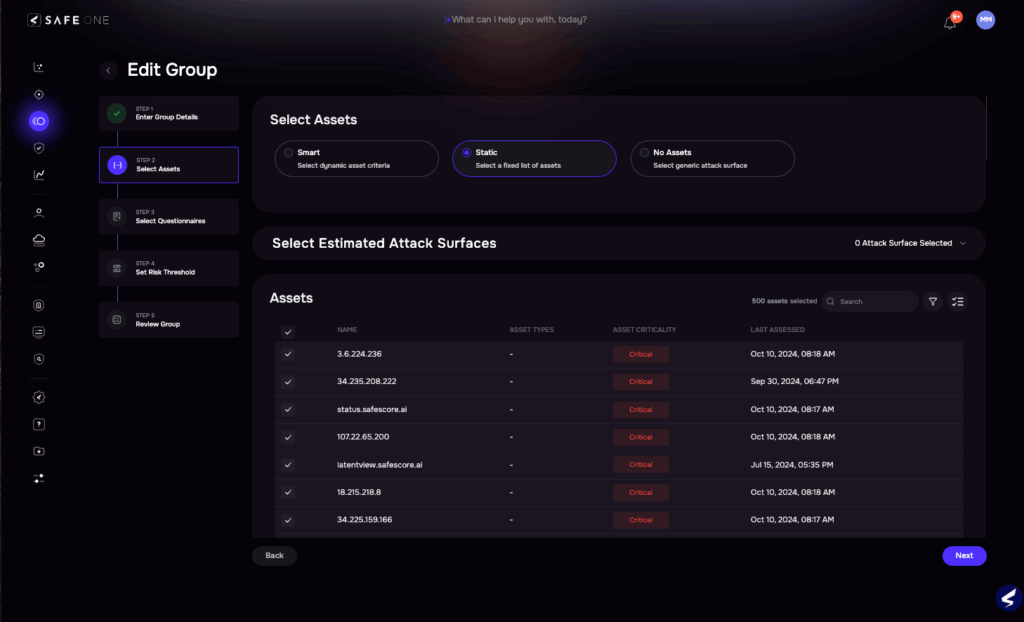Viewport: 1024px width, 622px height.
Task: Expand the 0 Attack Surface Selected dropdown
Action: [910, 243]
